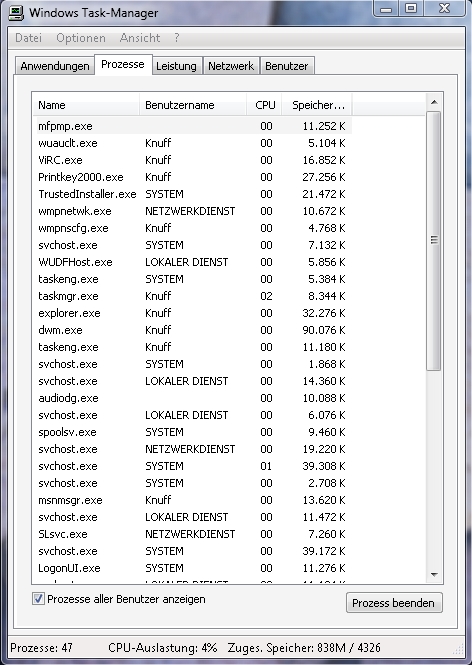The height and width of the screenshot is (665, 472).
Task: Click the vertical scrollbar thumb
Action: click(434, 240)
